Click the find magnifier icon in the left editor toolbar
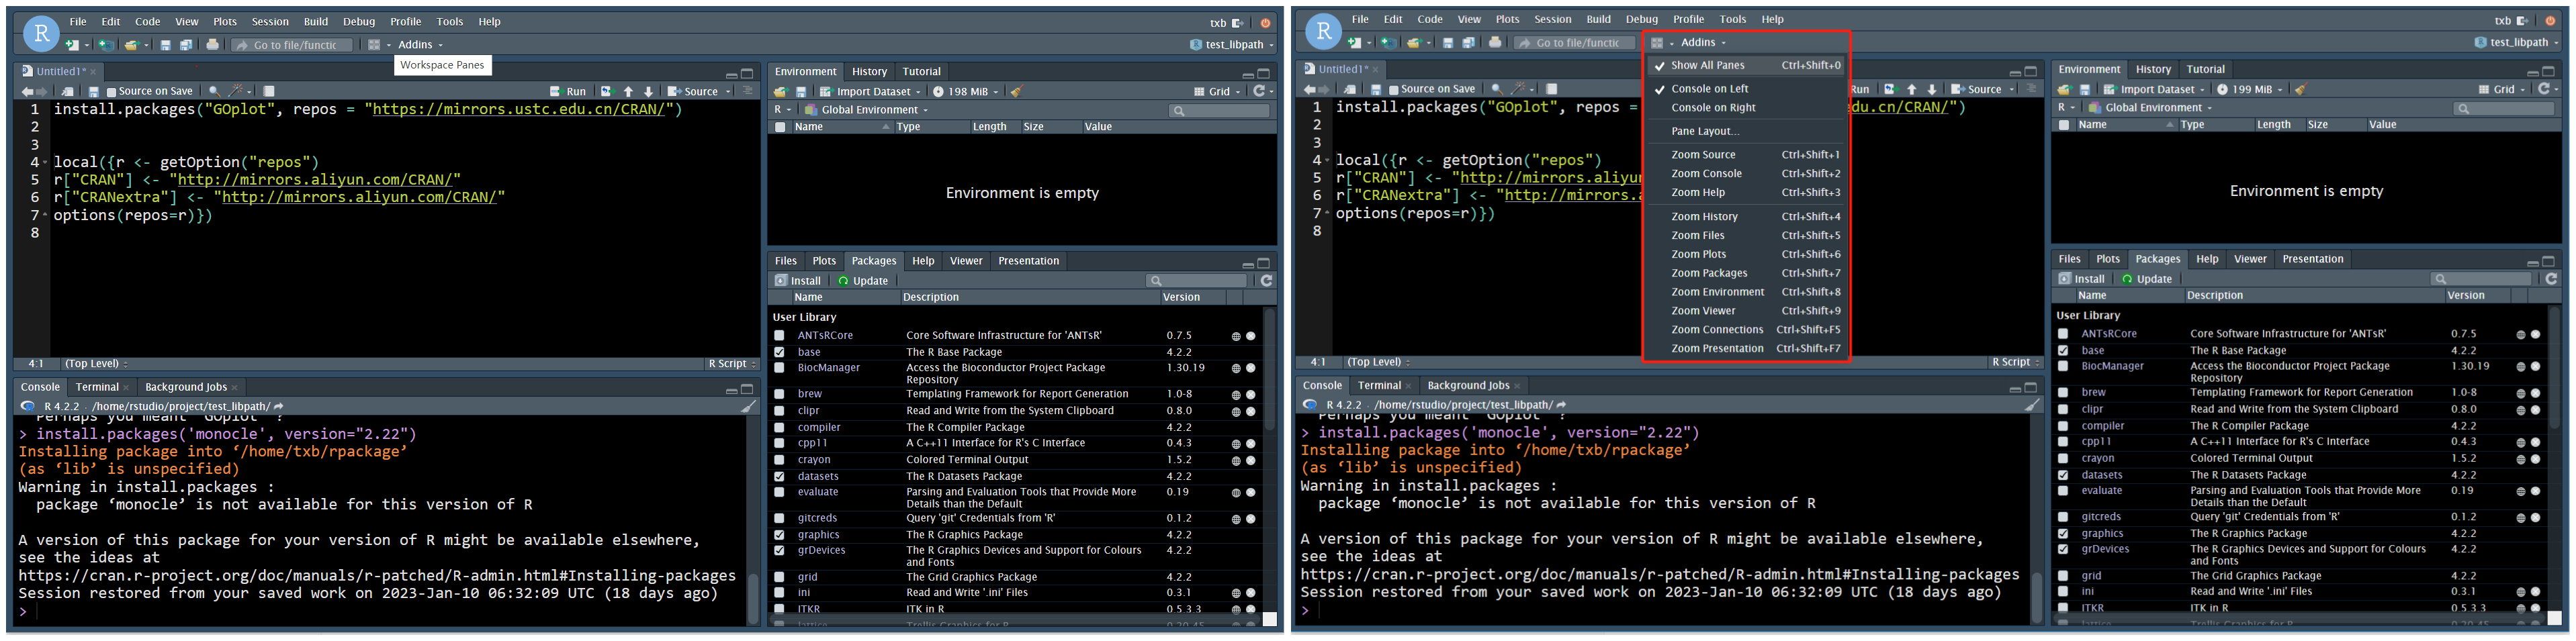The height and width of the screenshot is (641, 2576). pos(214,91)
